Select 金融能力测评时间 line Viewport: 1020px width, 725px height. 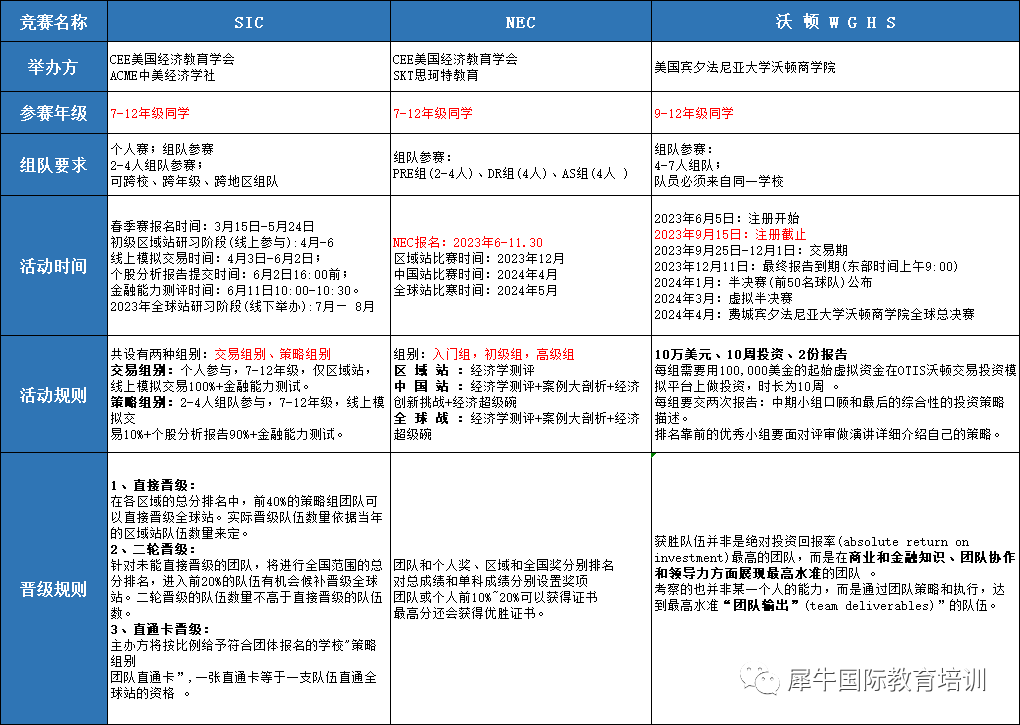[x=235, y=291]
